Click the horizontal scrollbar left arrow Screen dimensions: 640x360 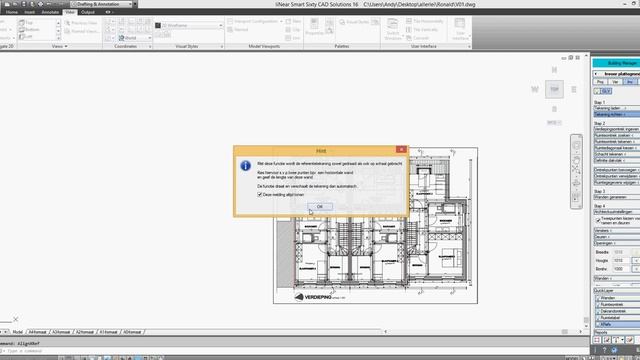pyautogui.click(x=386, y=332)
